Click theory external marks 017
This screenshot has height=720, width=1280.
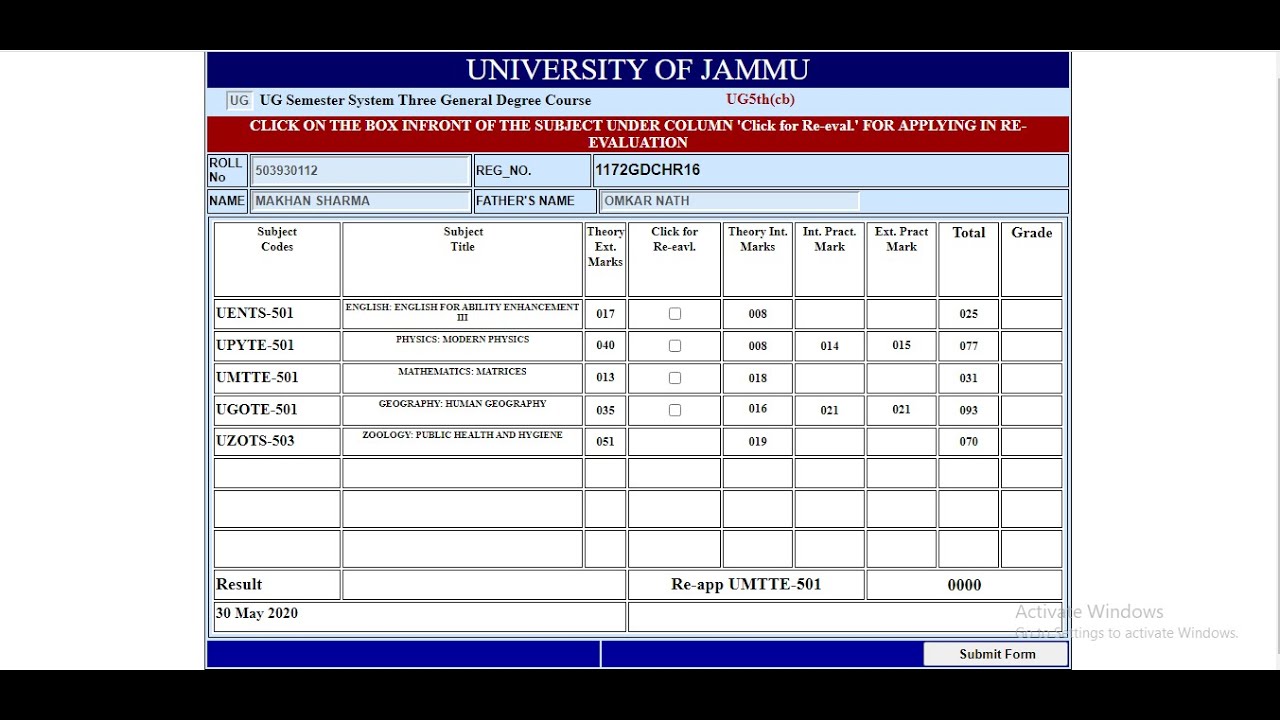605,314
